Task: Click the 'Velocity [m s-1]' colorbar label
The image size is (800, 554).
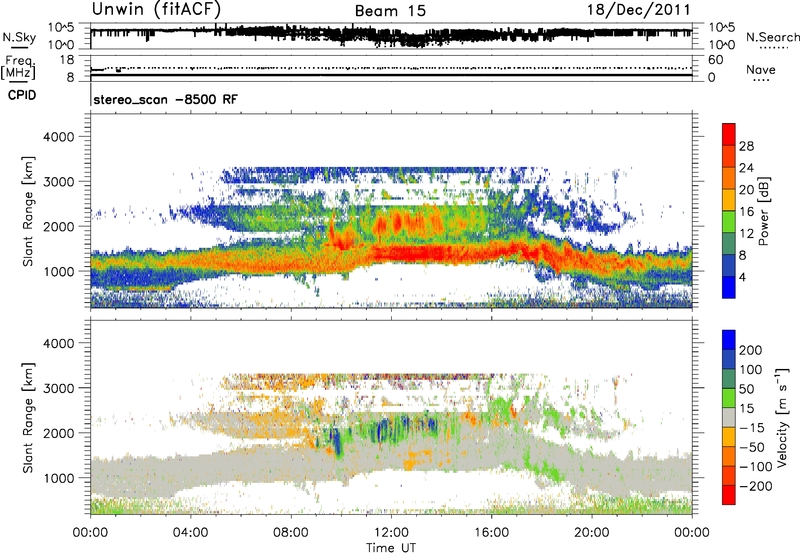Action: [x=781, y=417]
